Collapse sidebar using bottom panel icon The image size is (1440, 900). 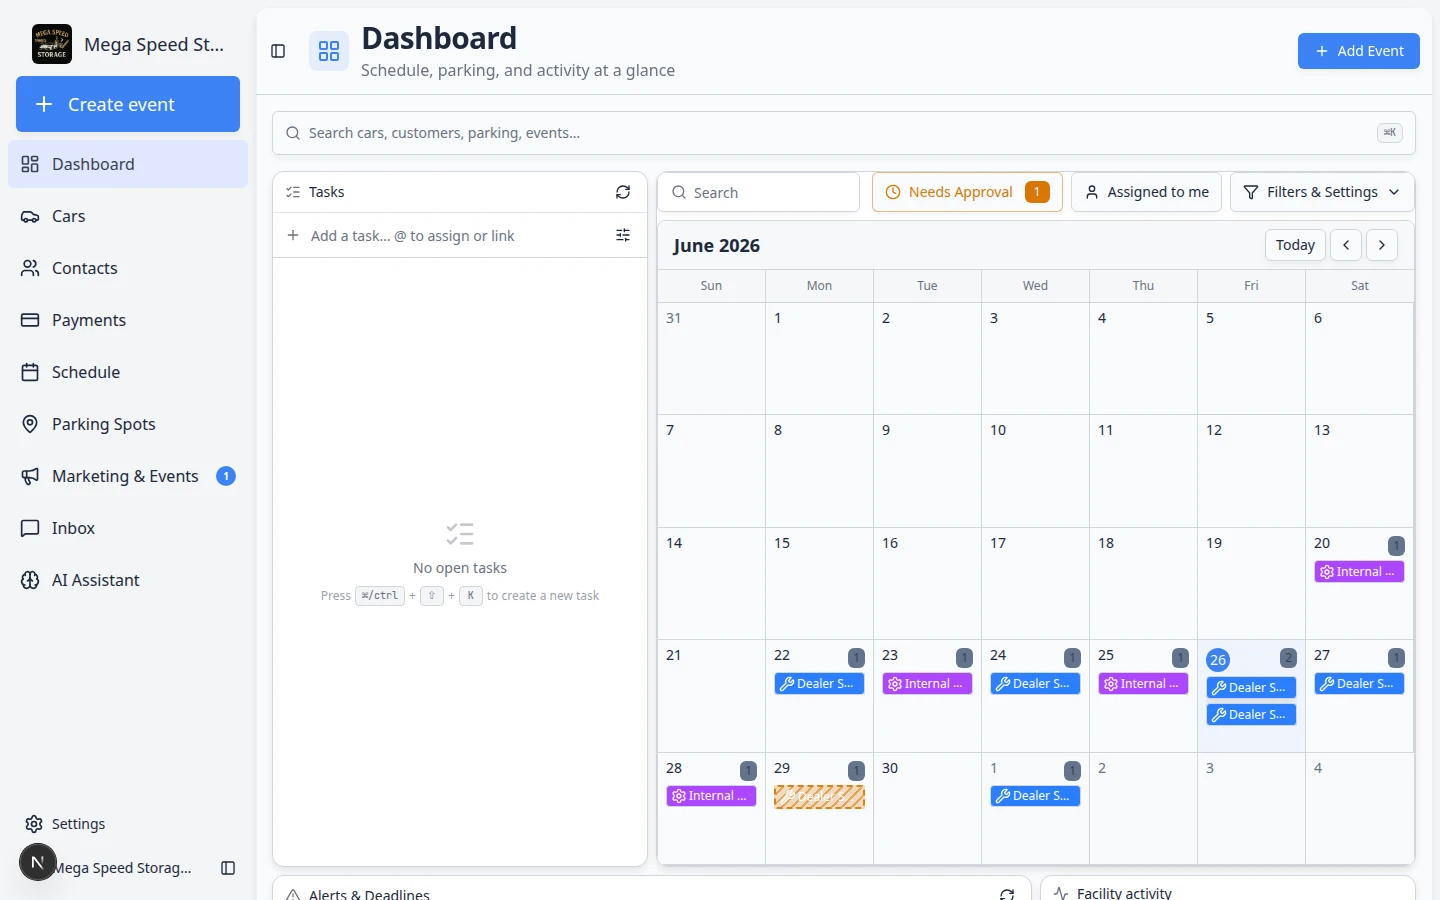click(228, 868)
